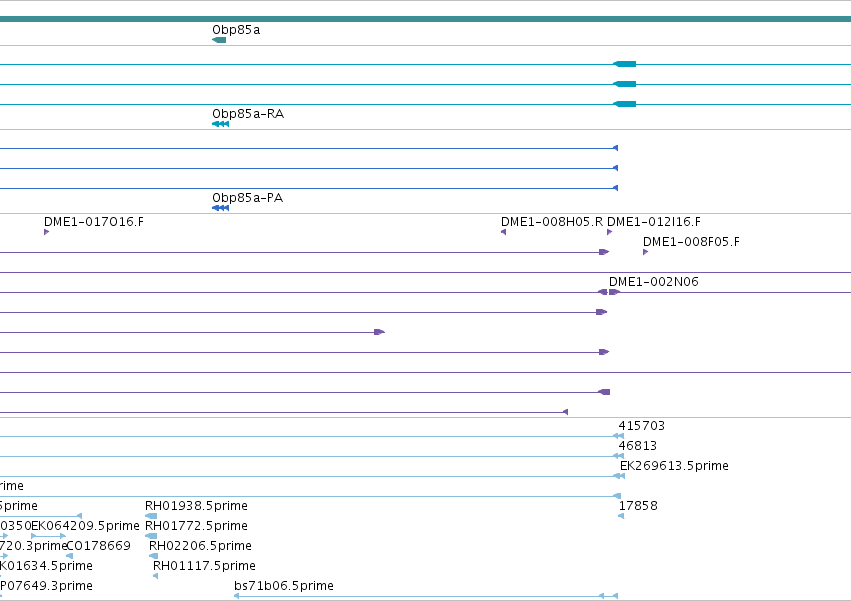Select the CO178669 feature arrow

(x=69, y=556)
